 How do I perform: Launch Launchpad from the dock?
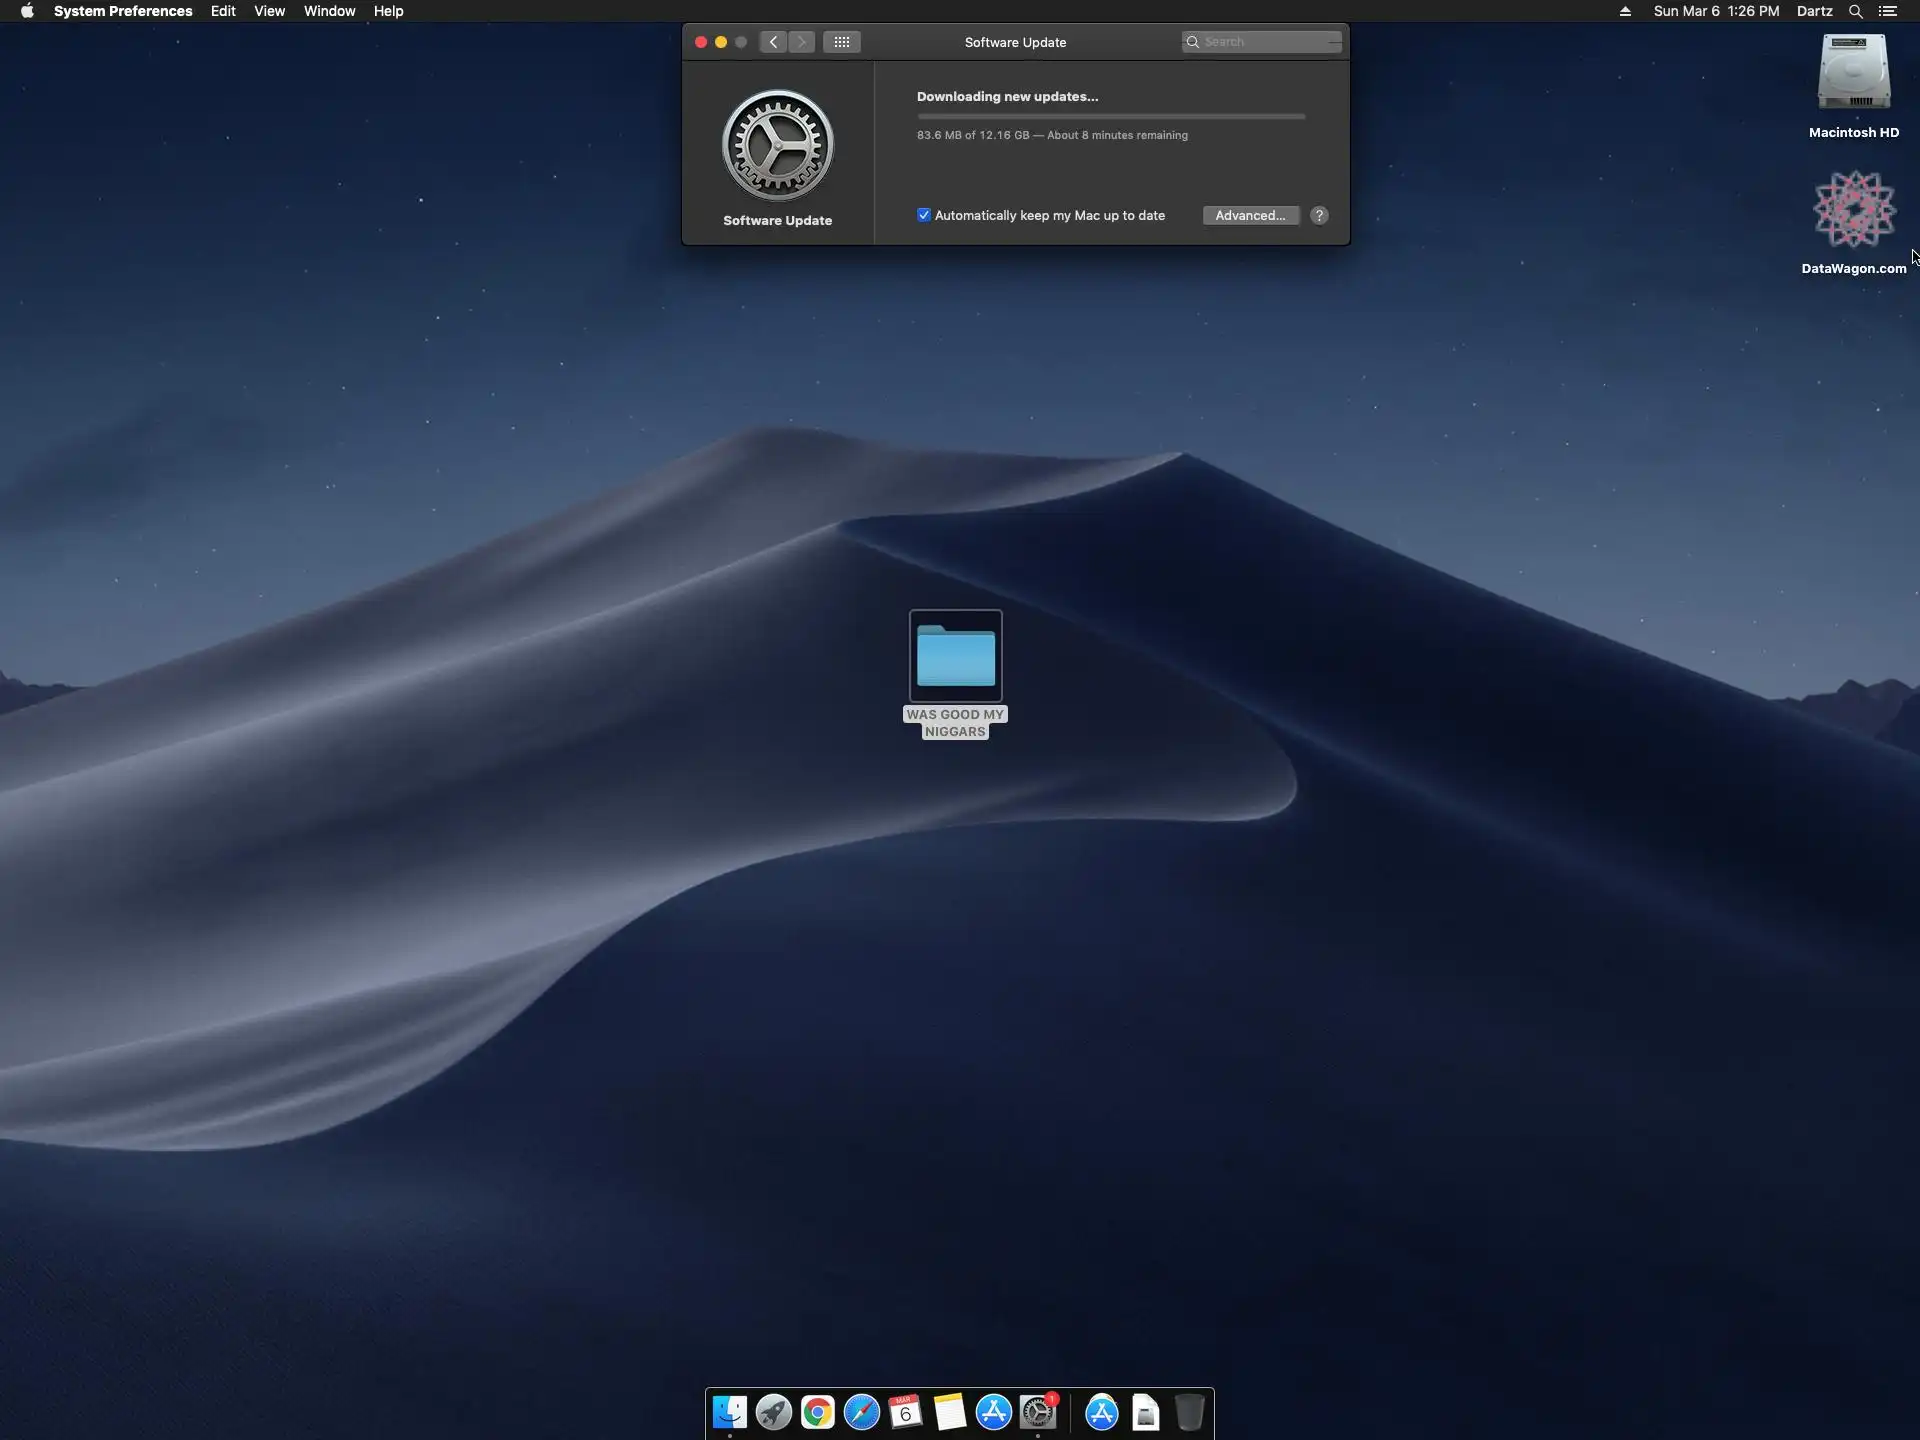773,1412
